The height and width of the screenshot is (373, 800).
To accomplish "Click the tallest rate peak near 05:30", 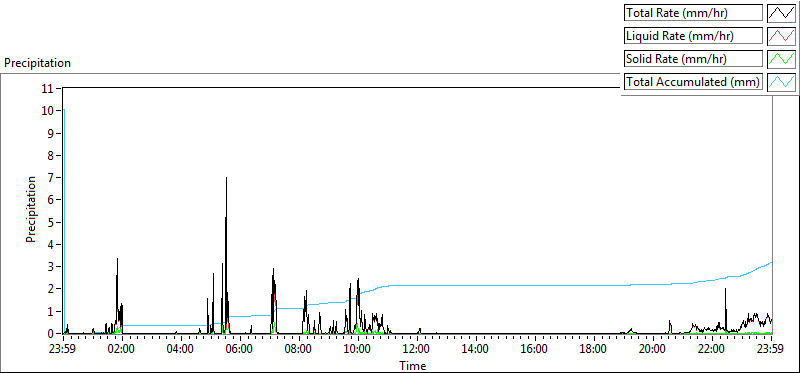I will (226, 178).
